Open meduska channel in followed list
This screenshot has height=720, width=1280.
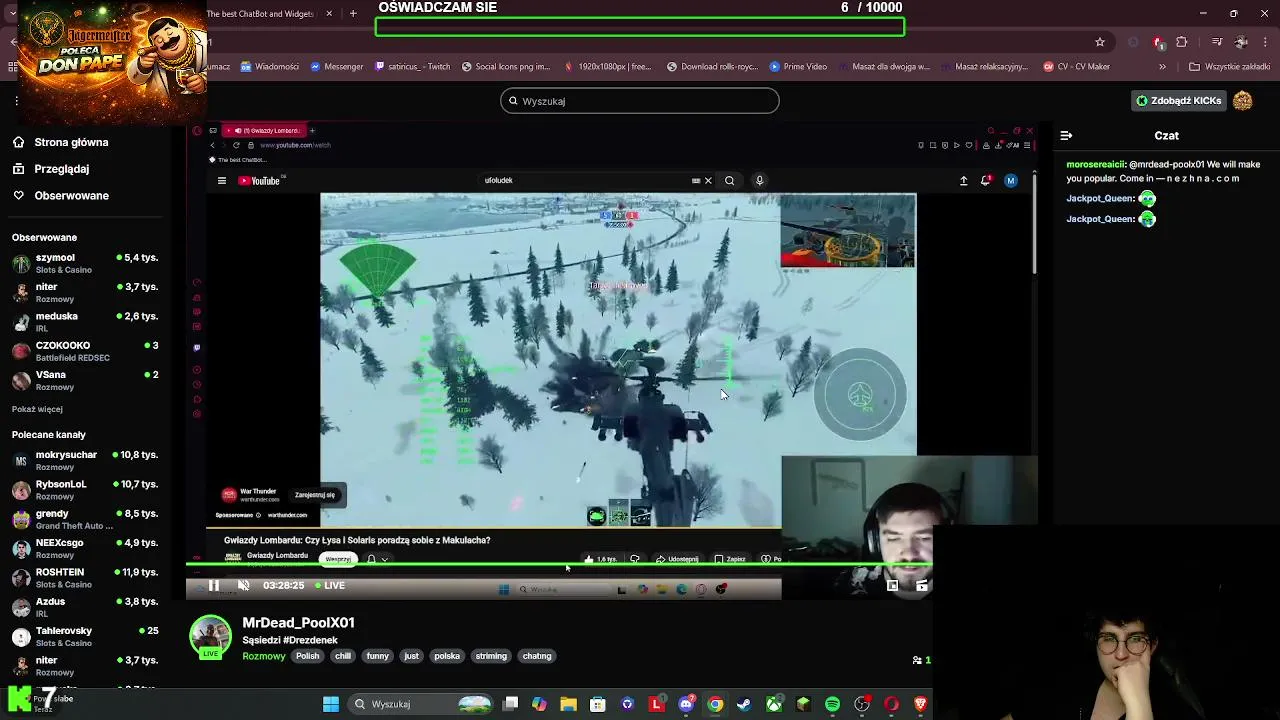[85, 322]
